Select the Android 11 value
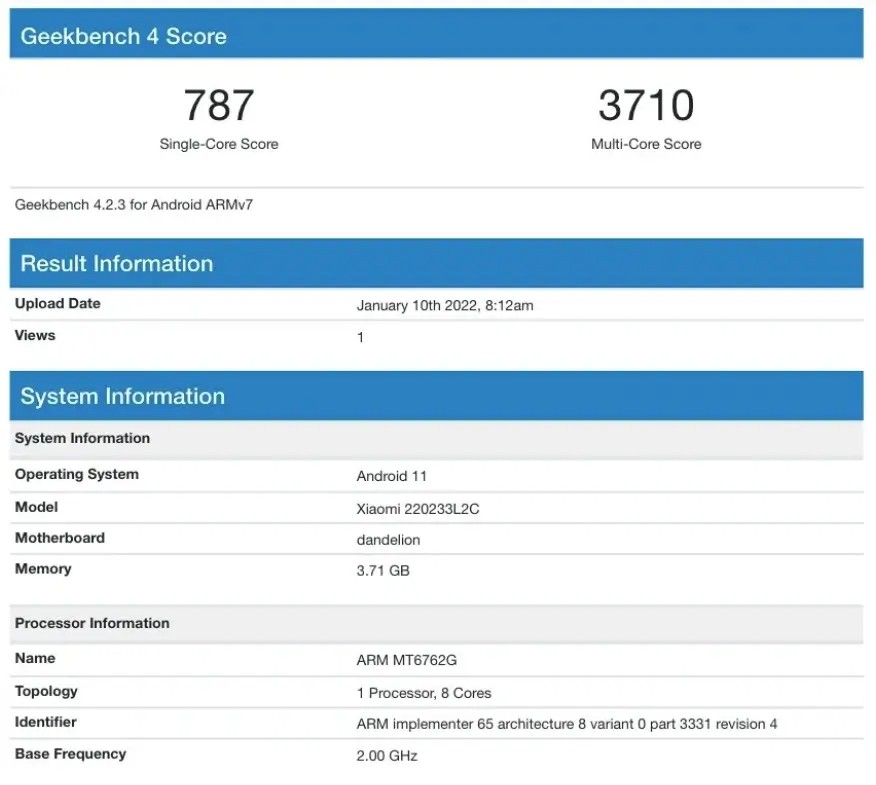The width and height of the screenshot is (876, 785). coord(392,476)
